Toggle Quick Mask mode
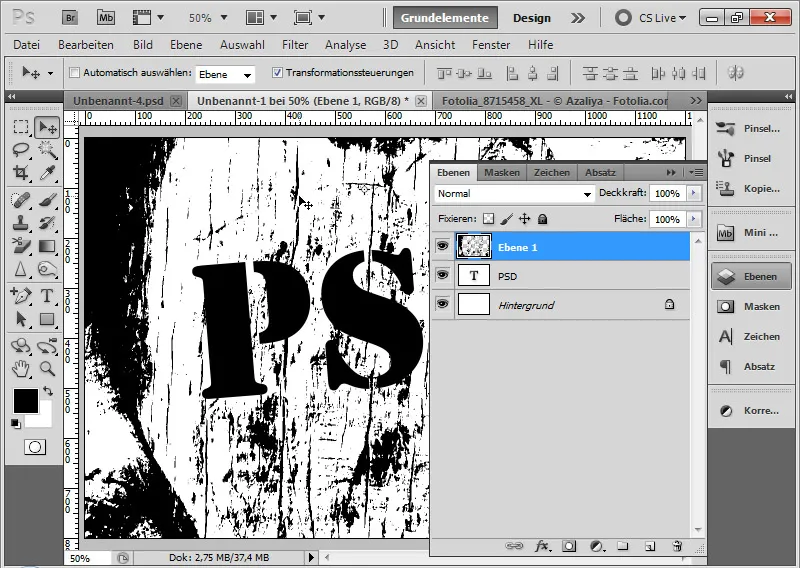This screenshot has height=568, width=800. (x=35, y=448)
